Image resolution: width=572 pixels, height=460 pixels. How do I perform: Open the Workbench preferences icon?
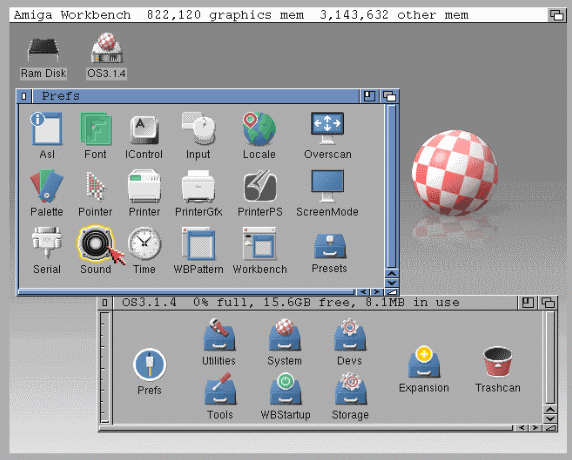pos(259,243)
